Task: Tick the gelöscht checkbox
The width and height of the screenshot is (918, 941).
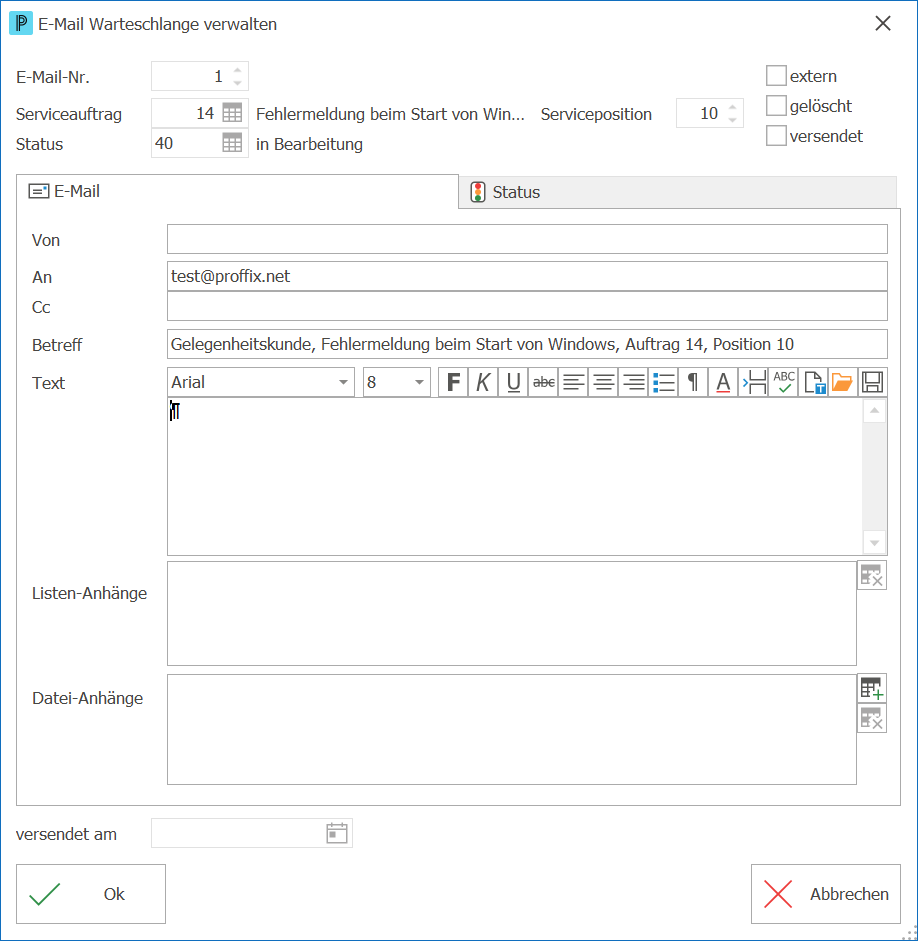Action: (x=776, y=106)
